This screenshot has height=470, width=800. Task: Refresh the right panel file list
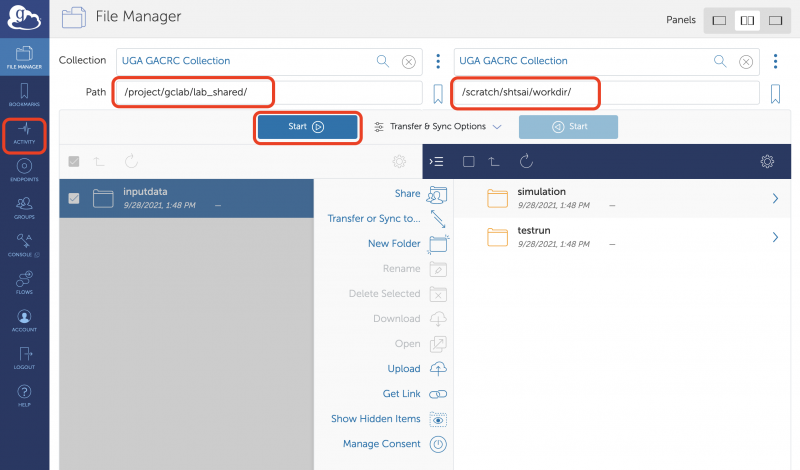click(526, 161)
